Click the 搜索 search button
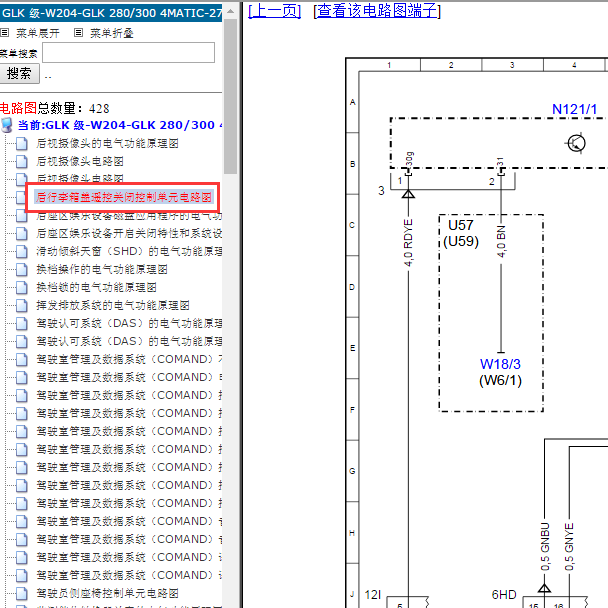Viewport: 608px width, 608px height. click(19, 73)
